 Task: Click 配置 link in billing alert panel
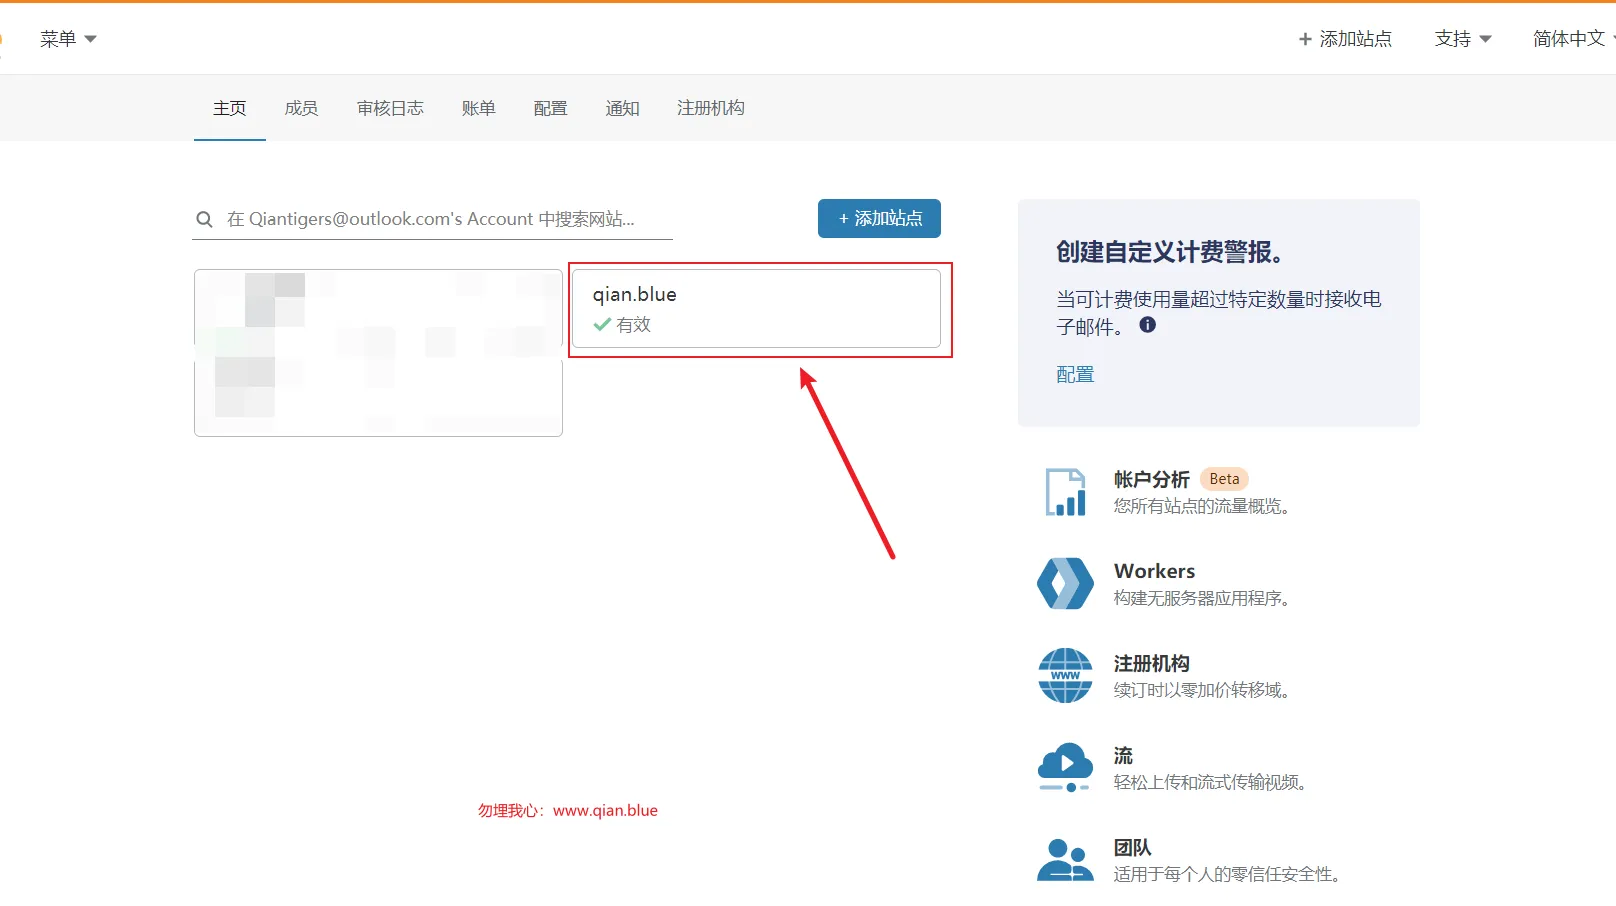pos(1075,374)
